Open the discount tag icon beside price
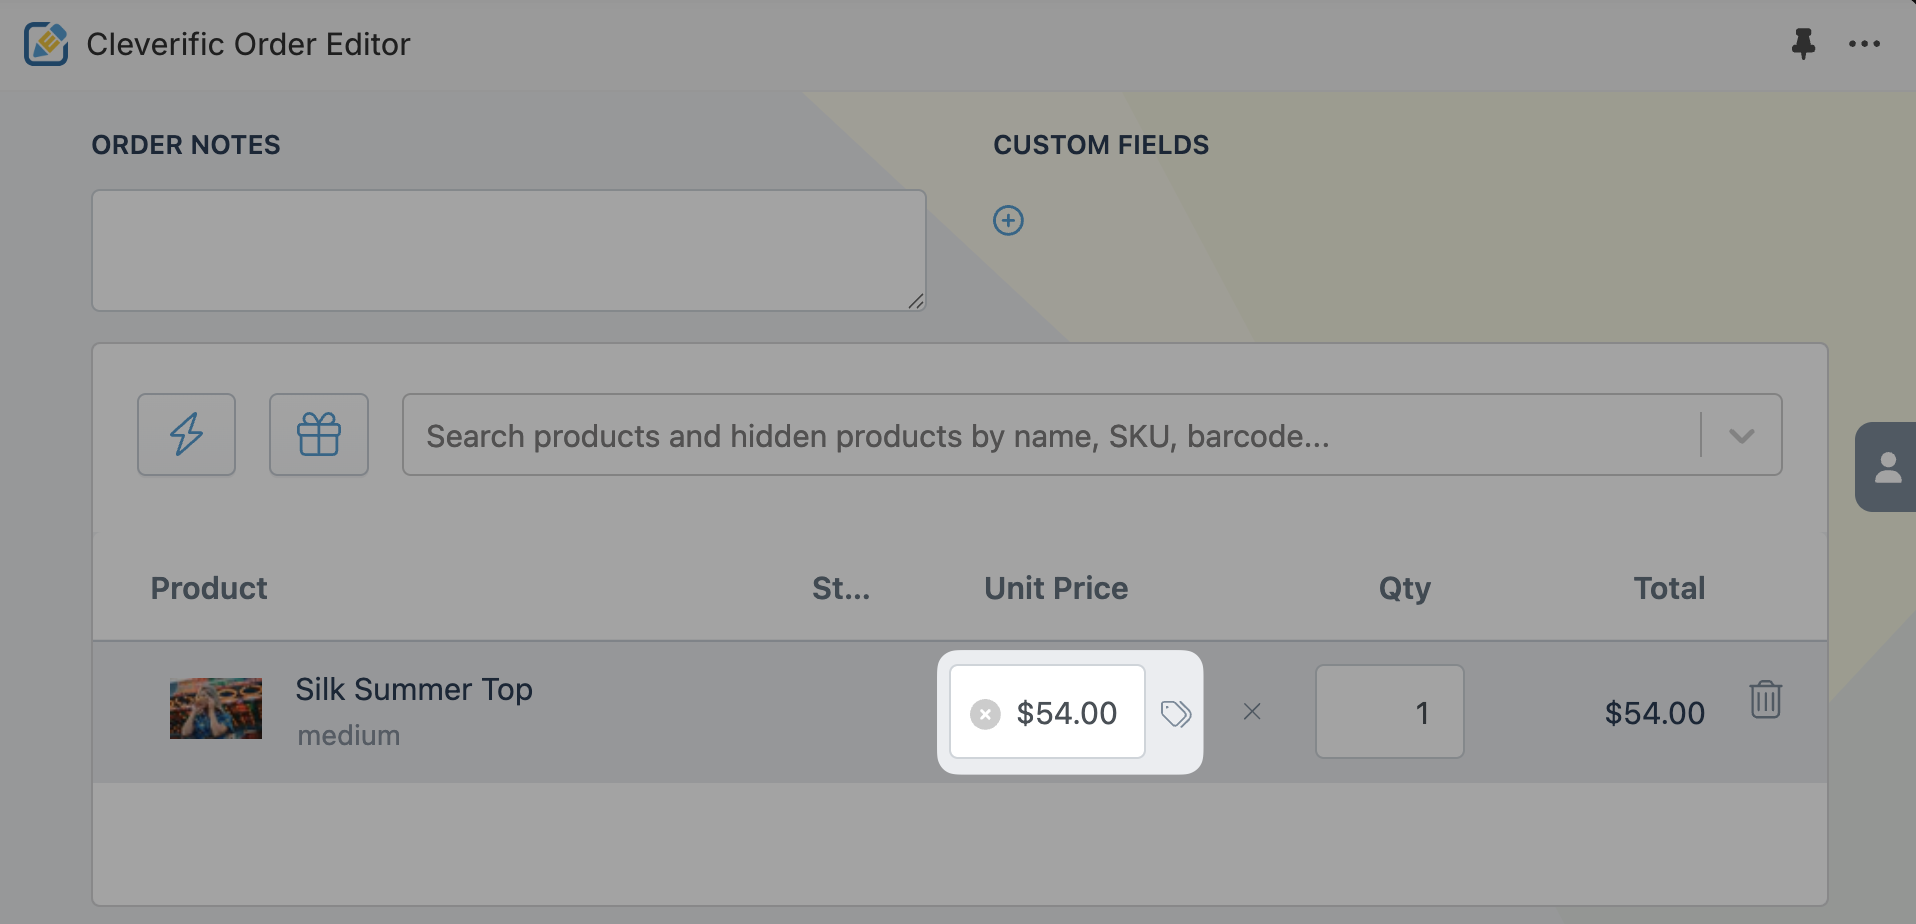 click(1176, 713)
